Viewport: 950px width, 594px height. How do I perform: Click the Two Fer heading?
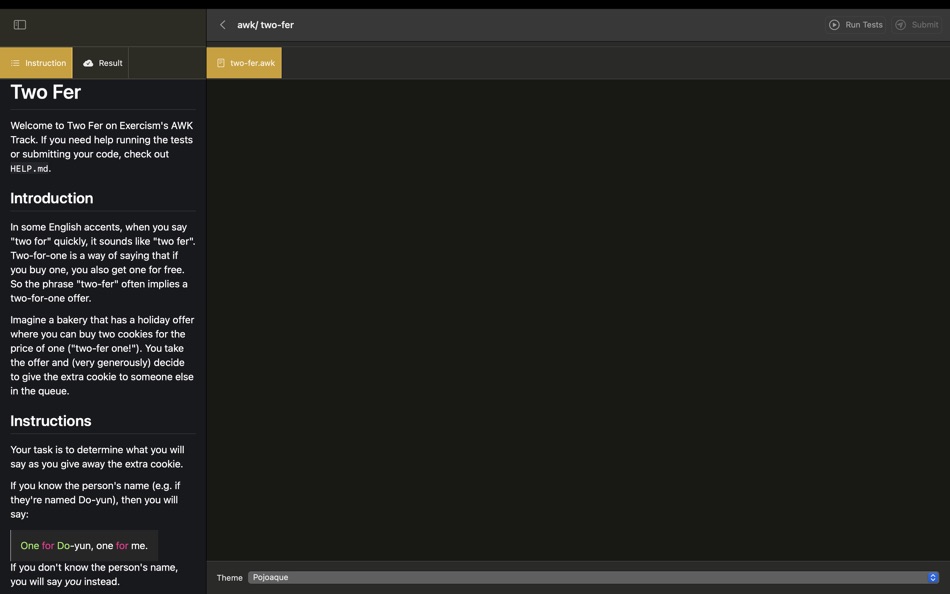(45, 92)
